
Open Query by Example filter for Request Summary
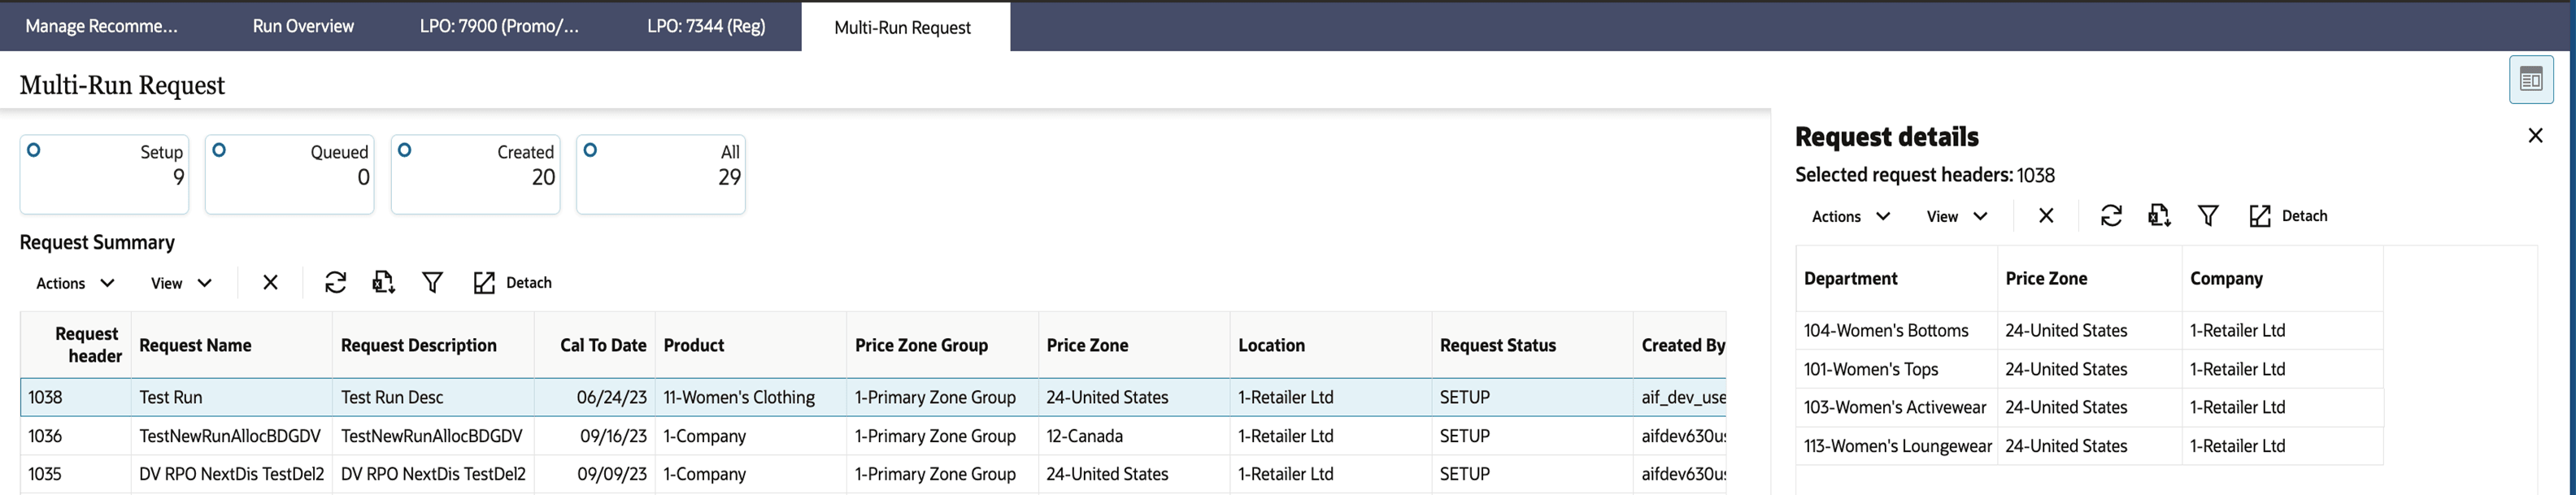click(432, 282)
